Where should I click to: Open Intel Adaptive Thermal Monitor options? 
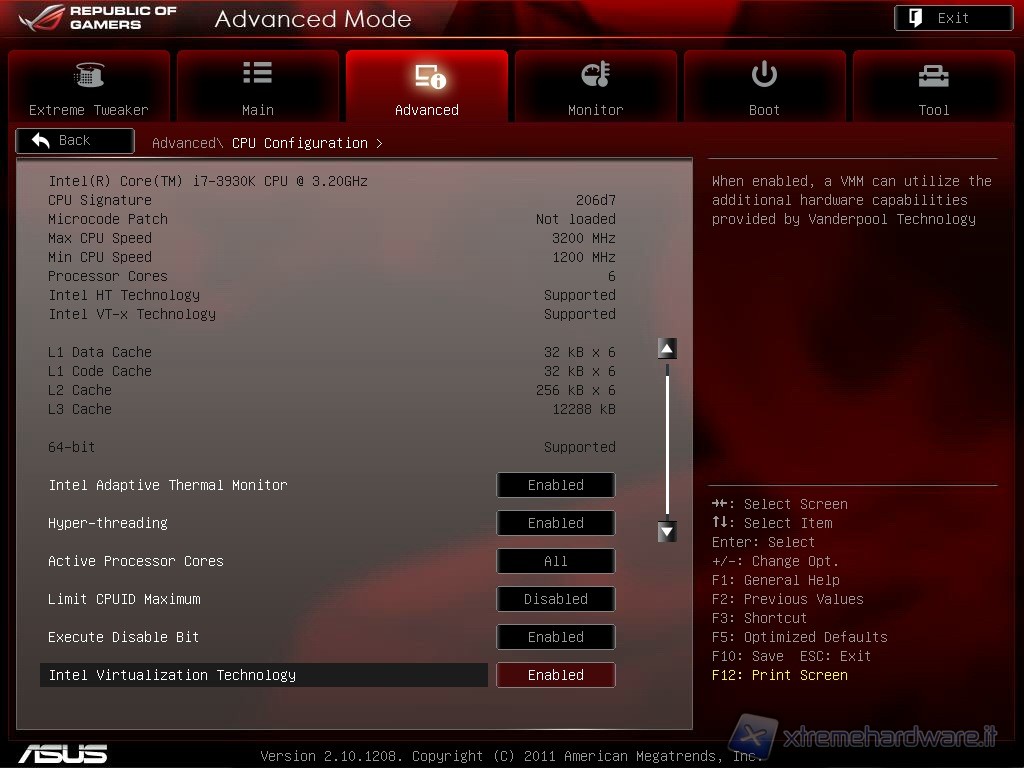pos(555,485)
